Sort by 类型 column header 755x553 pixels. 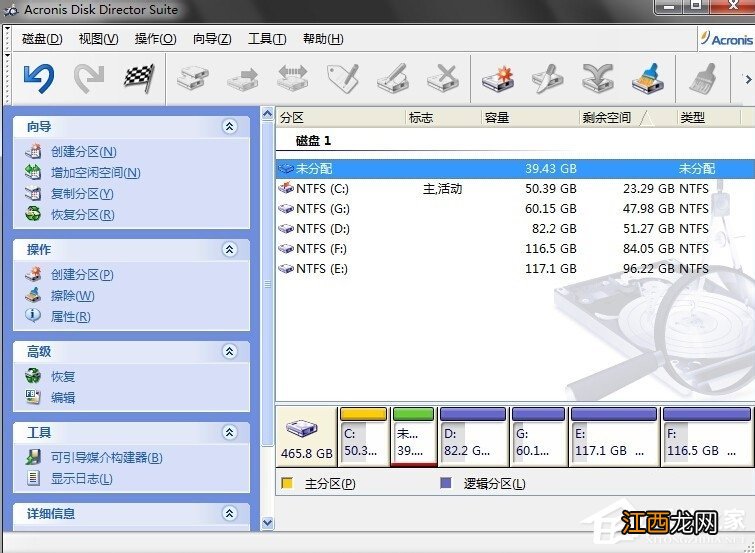(708, 118)
